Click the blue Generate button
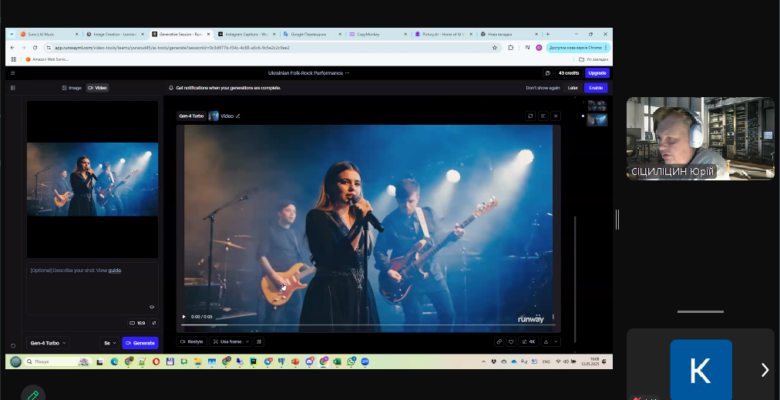This screenshot has width=780, height=400. [141, 343]
